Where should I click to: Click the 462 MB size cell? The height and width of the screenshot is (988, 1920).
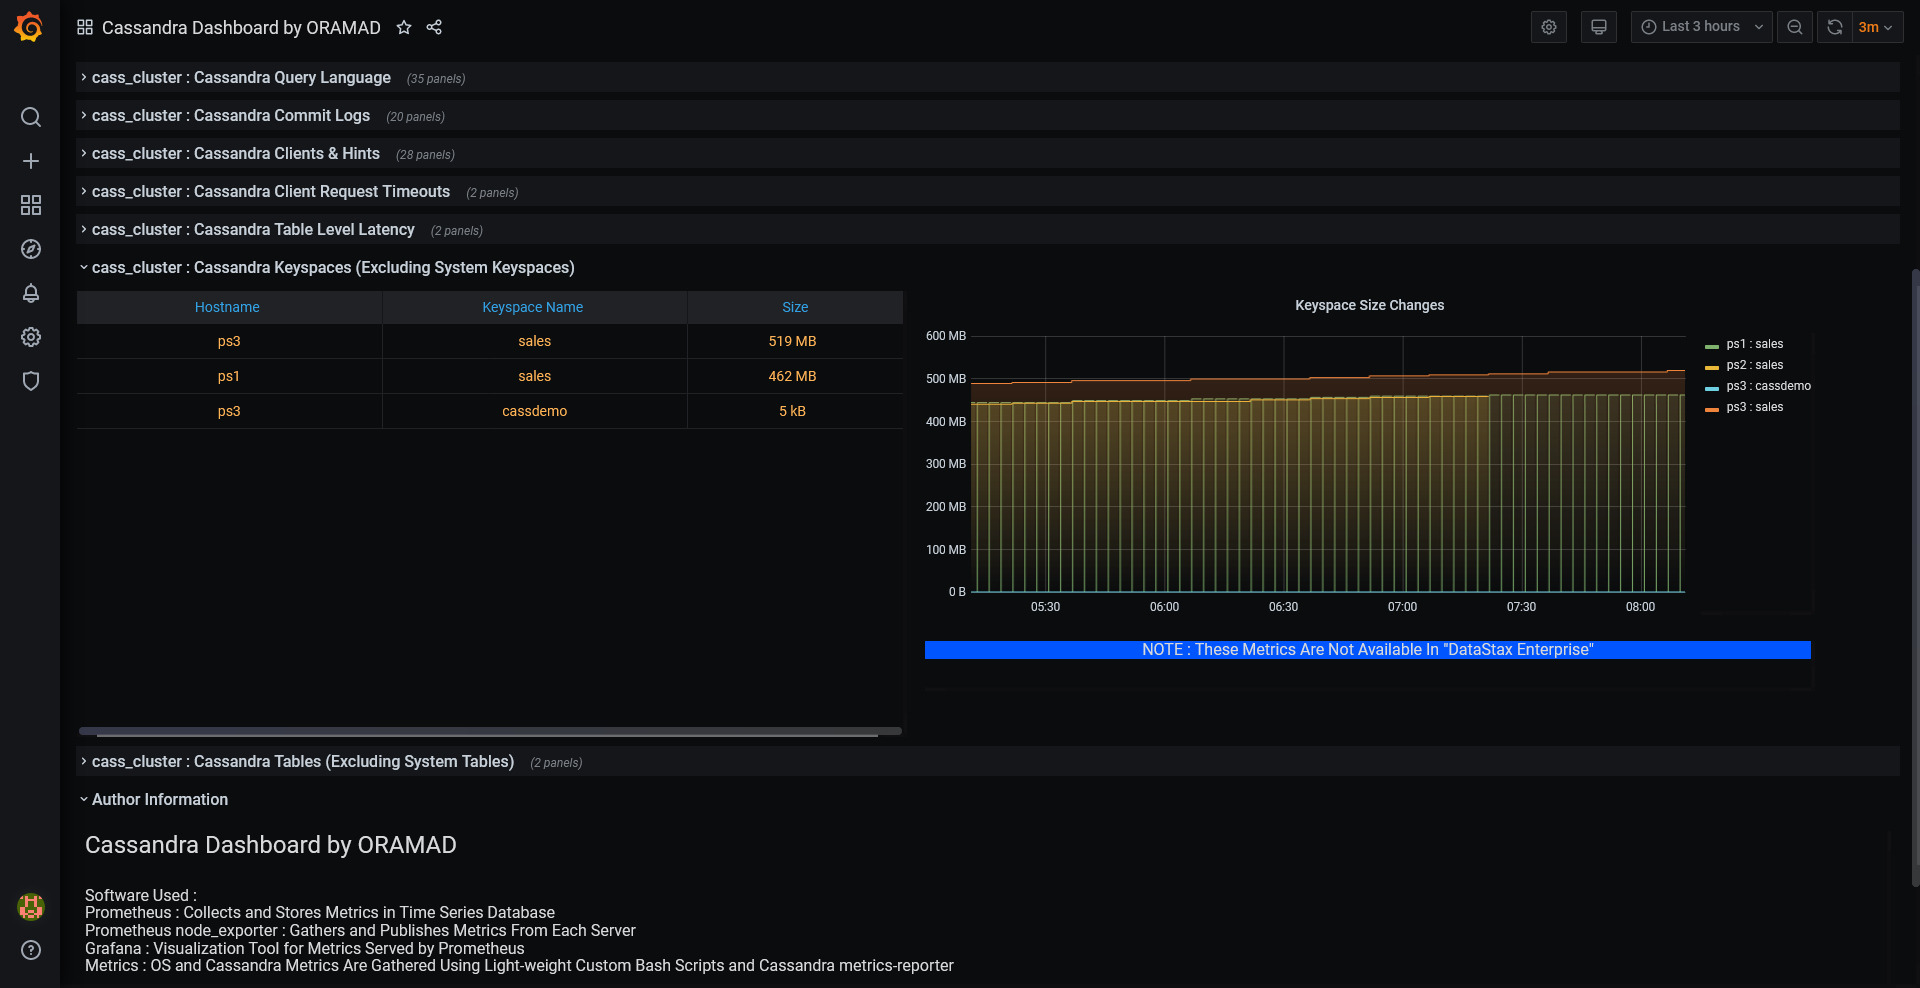point(793,376)
